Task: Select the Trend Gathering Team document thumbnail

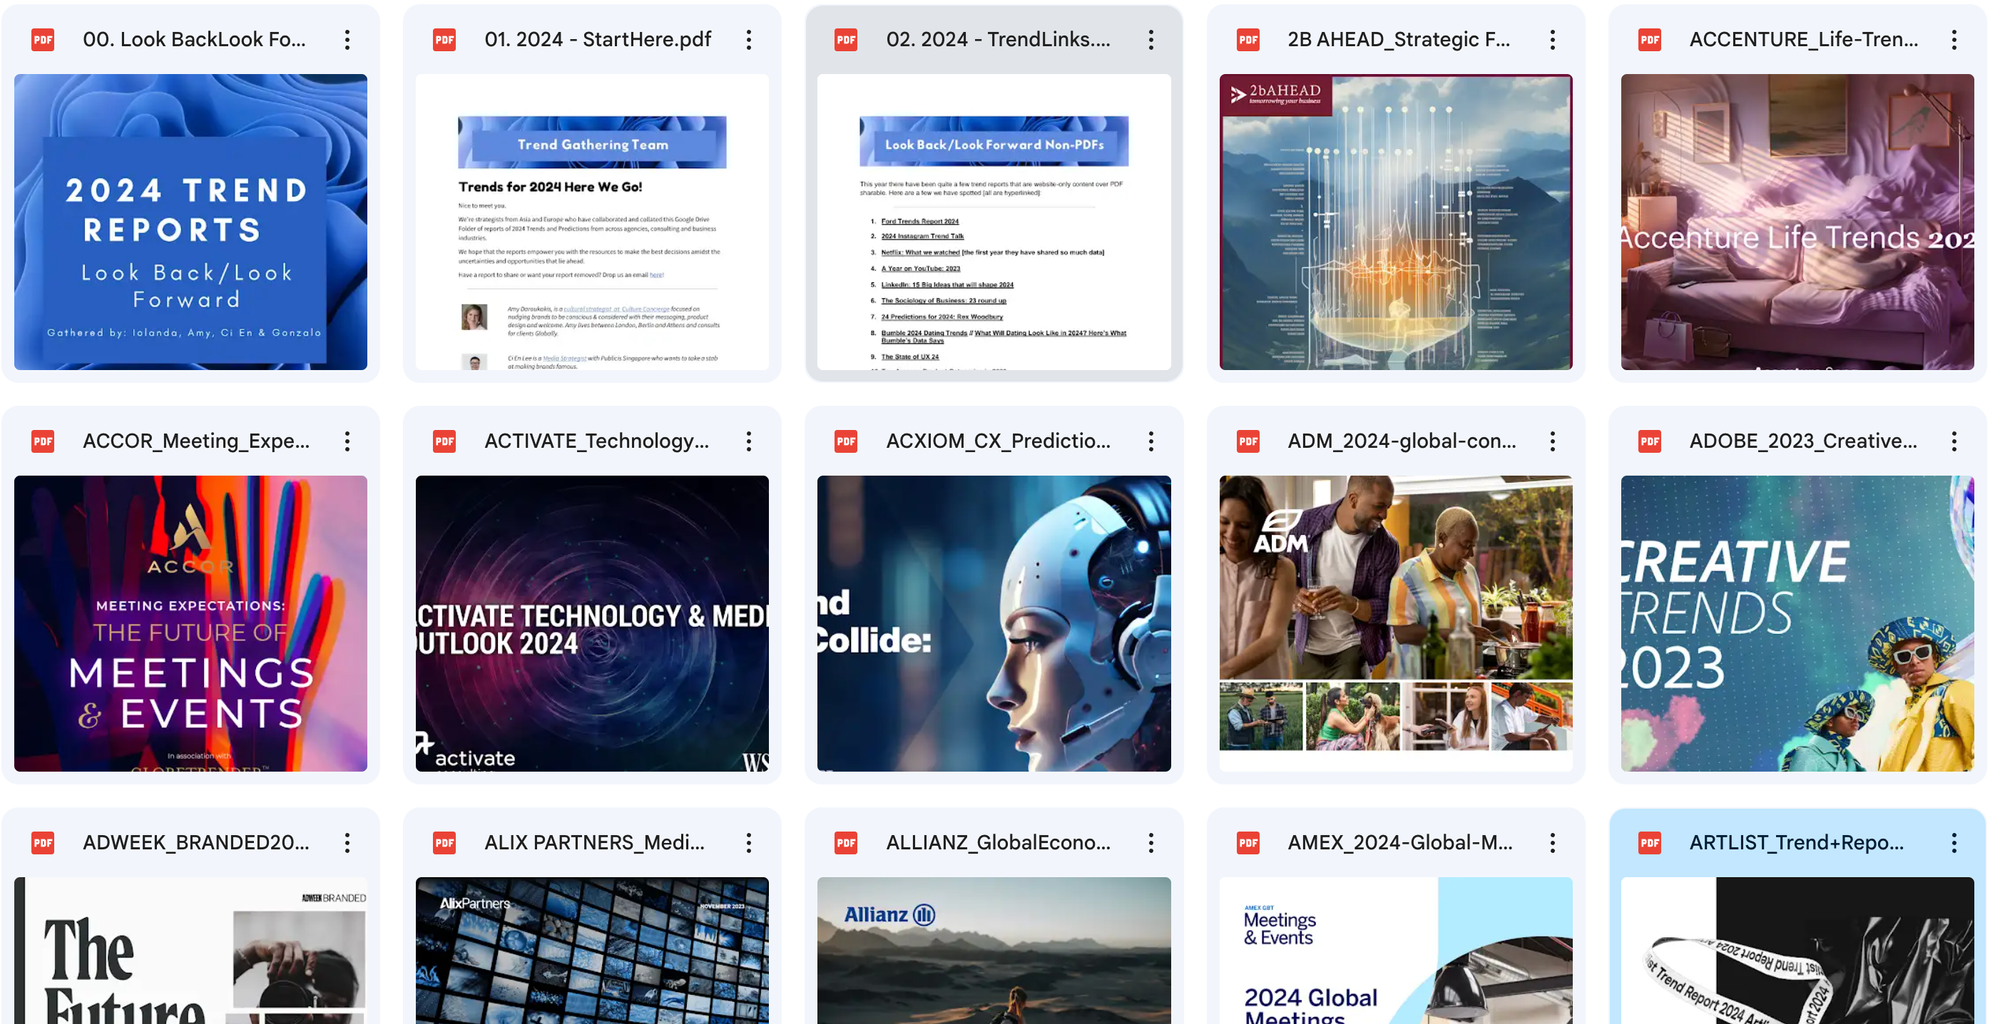Action: pyautogui.click(x=592, y=222)
